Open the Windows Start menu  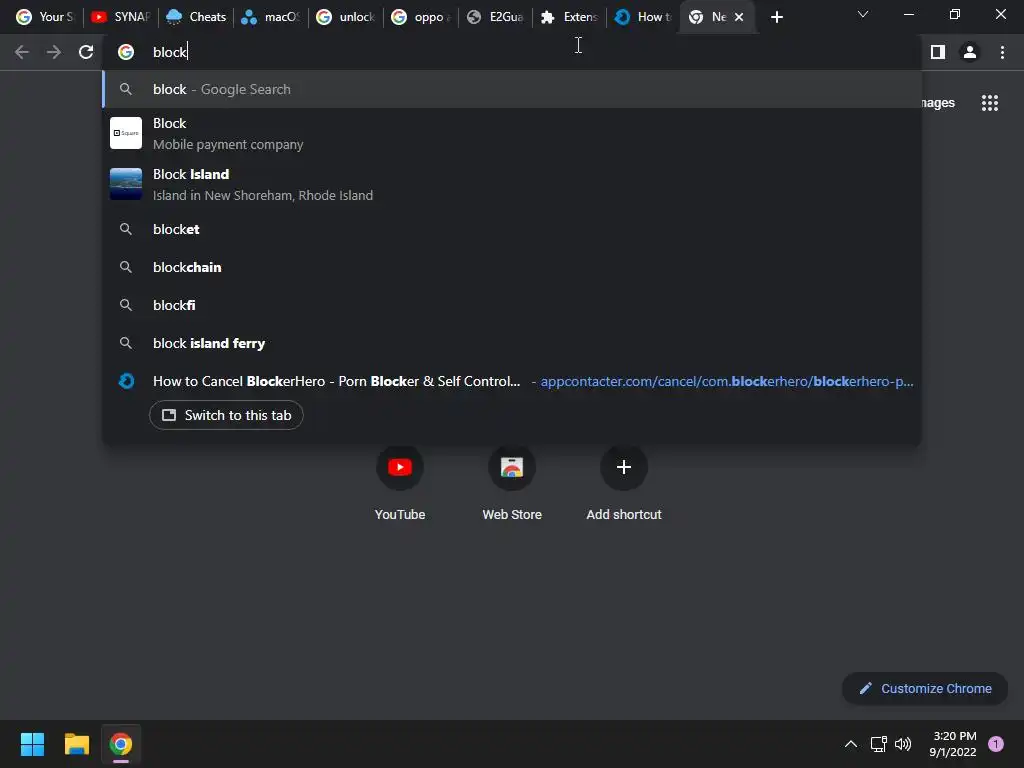32,744
